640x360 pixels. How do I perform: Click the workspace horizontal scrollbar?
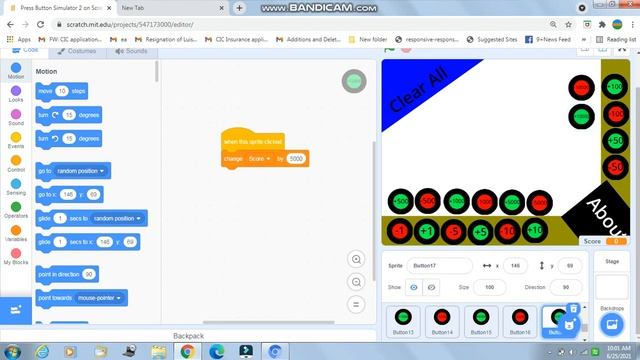[x=269, y=322]
